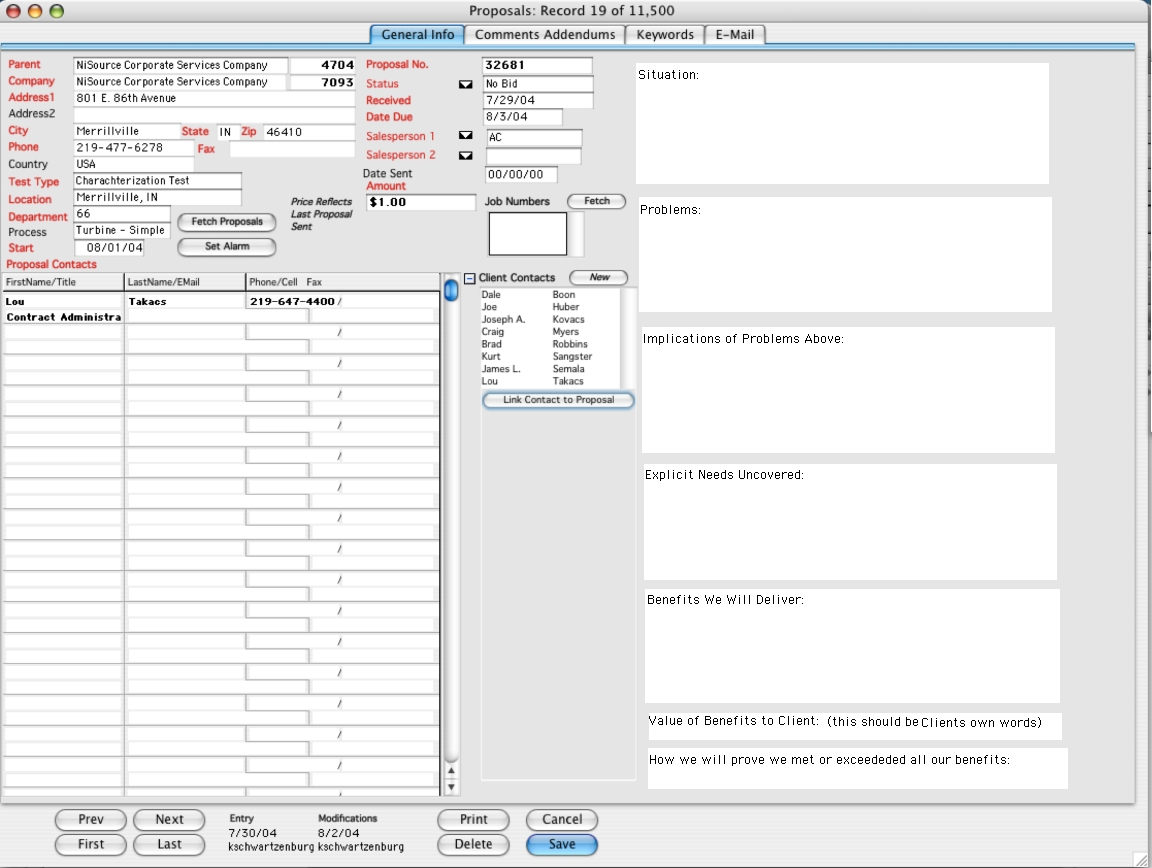
Task: Open the Salesperson 2 dropdown arrow
Action: [x=465, y=156]
